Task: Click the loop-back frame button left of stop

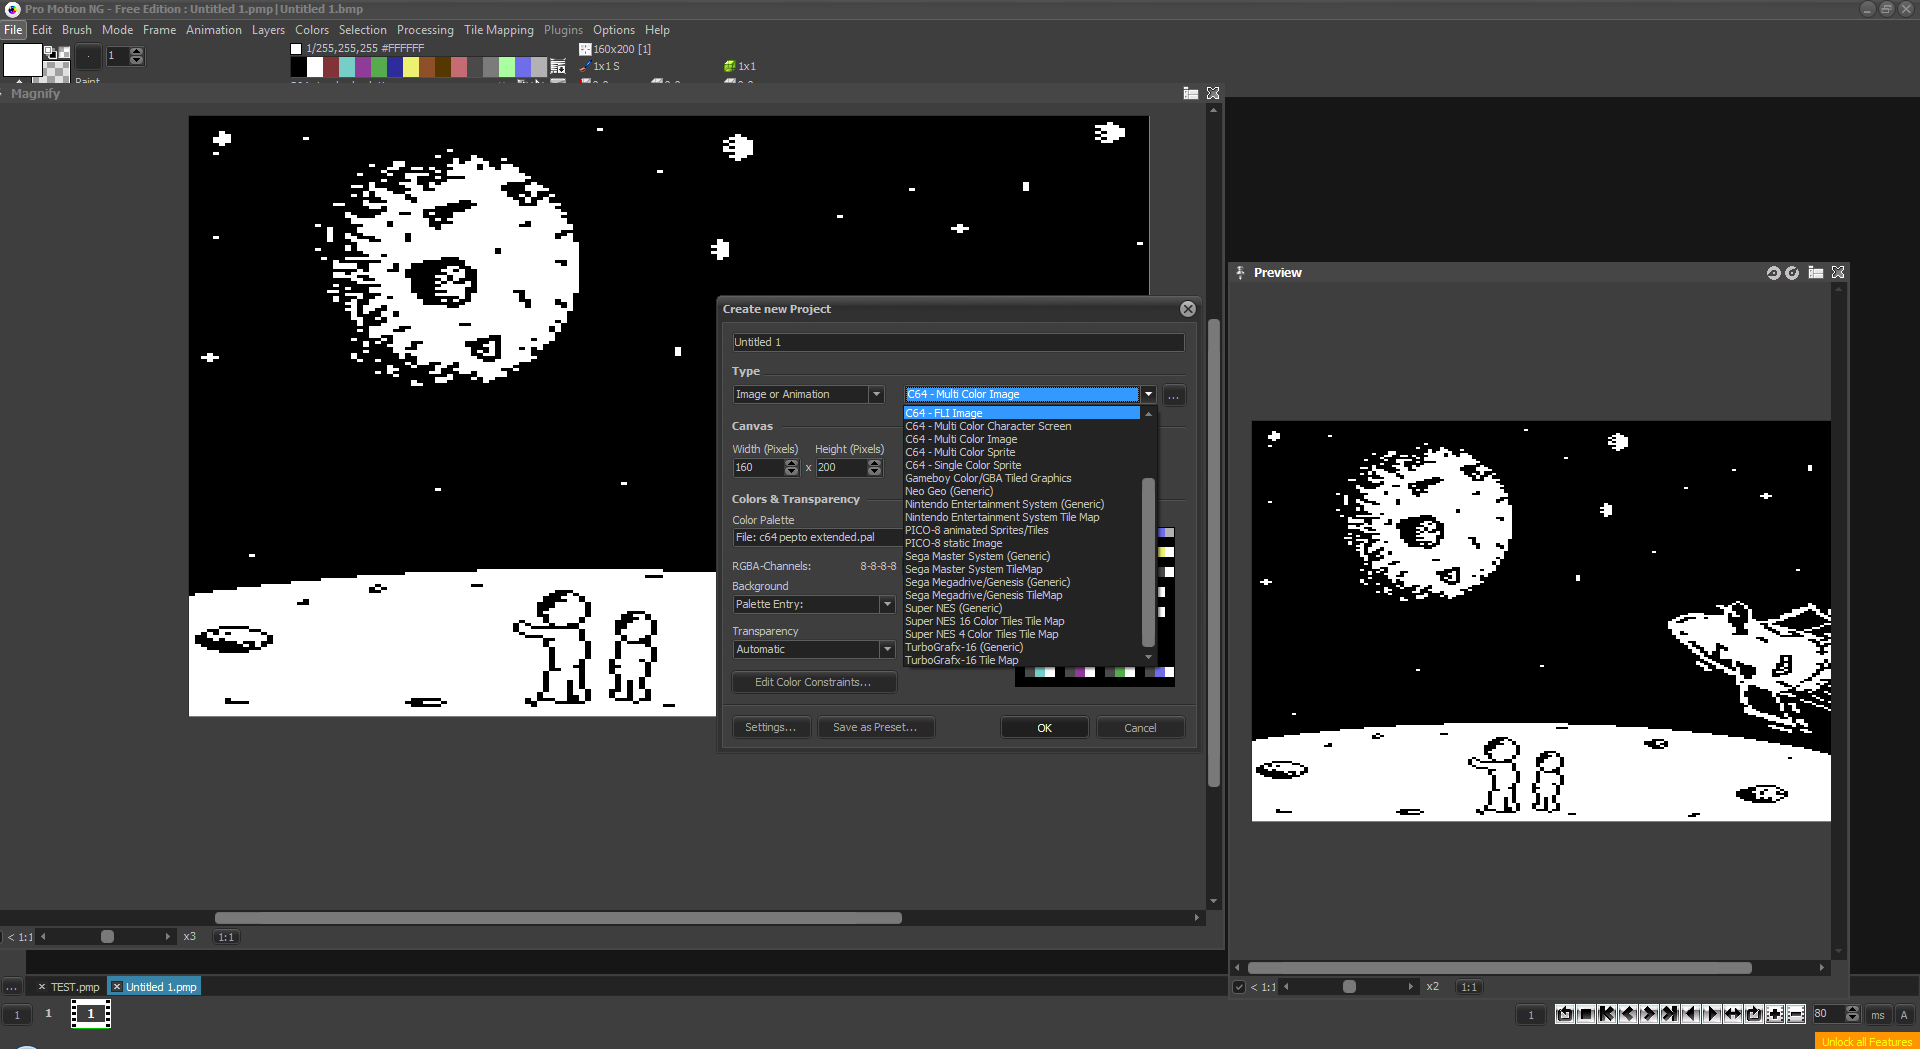Action: (1565, 1014)
